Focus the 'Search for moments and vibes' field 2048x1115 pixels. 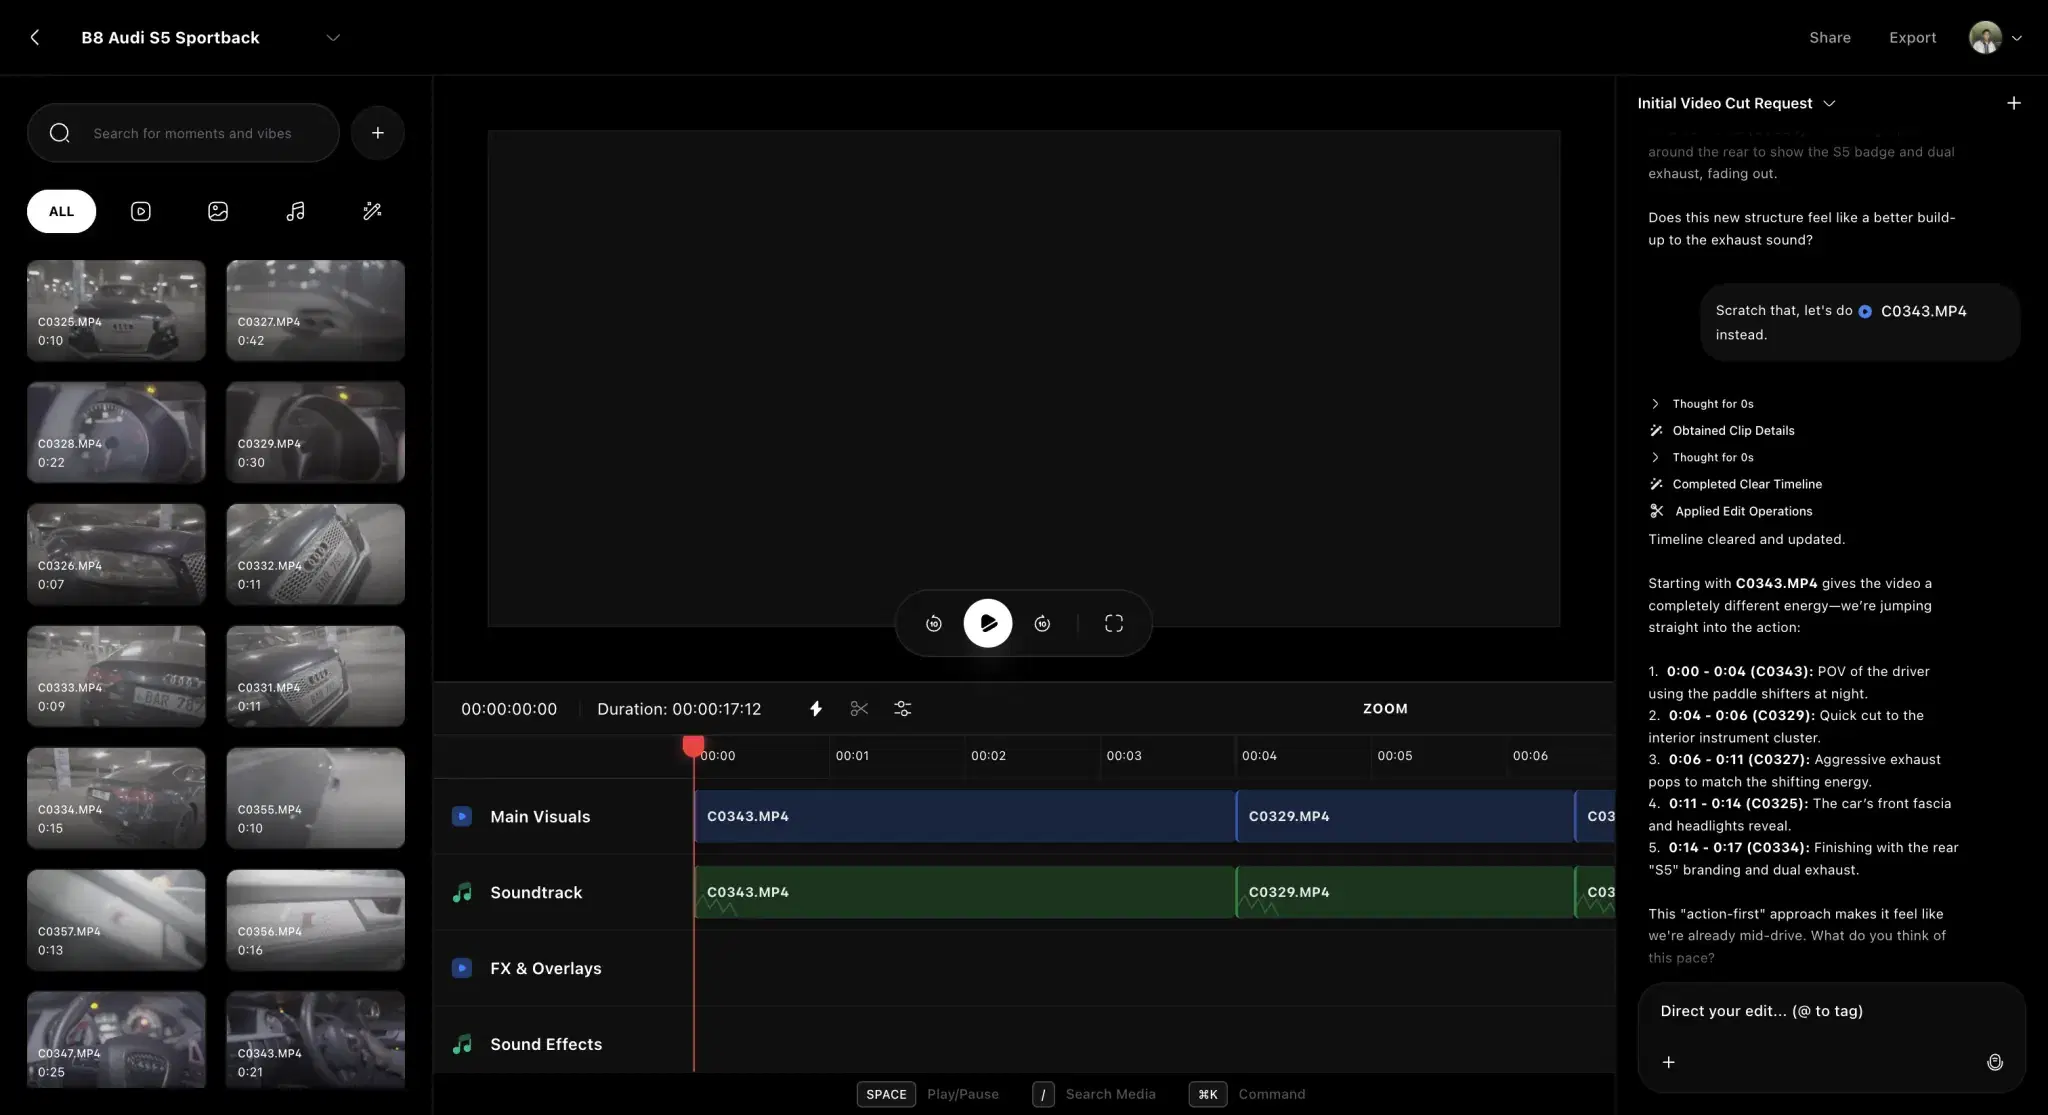[183, 133]
